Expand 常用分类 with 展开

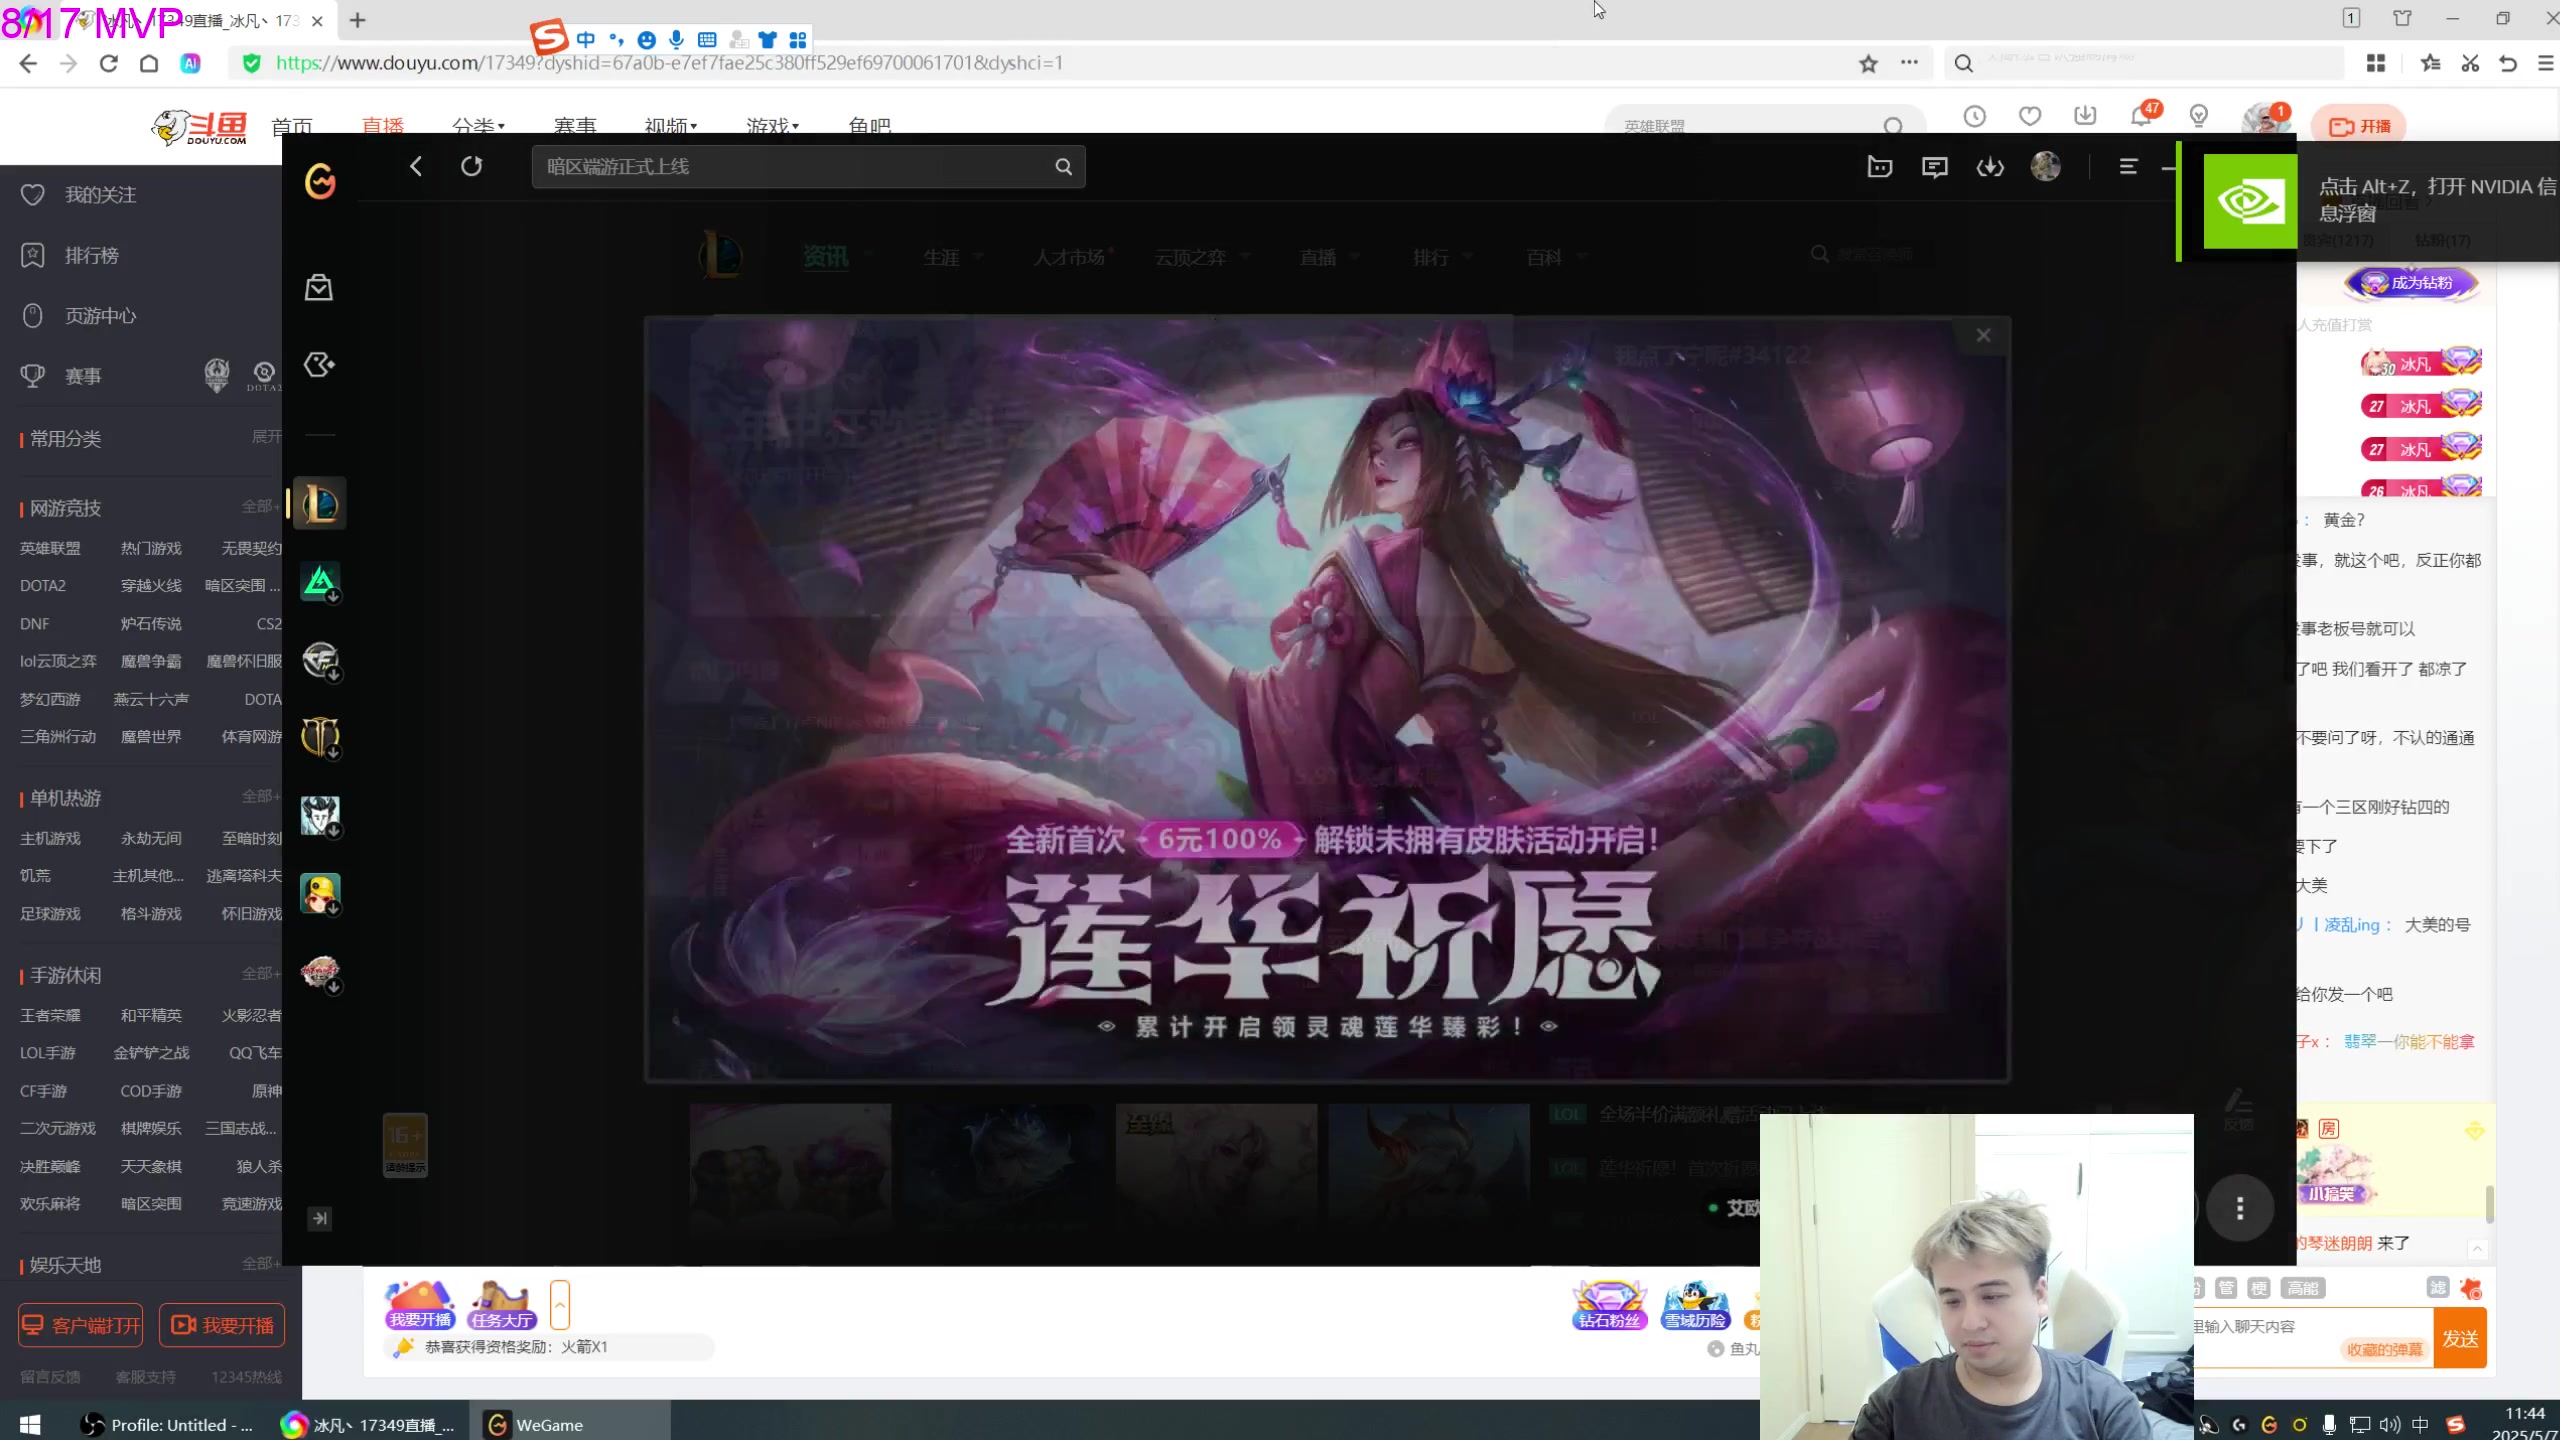[x=266, y=436]
